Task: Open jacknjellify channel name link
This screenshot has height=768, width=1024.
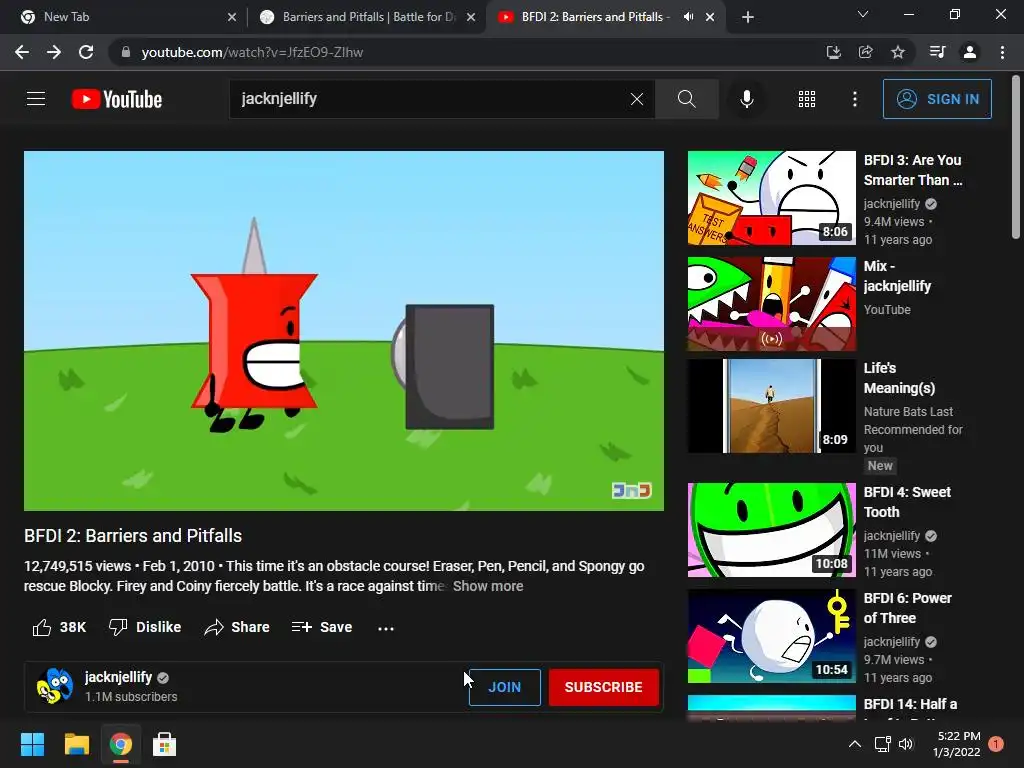Action: [118, 677]
